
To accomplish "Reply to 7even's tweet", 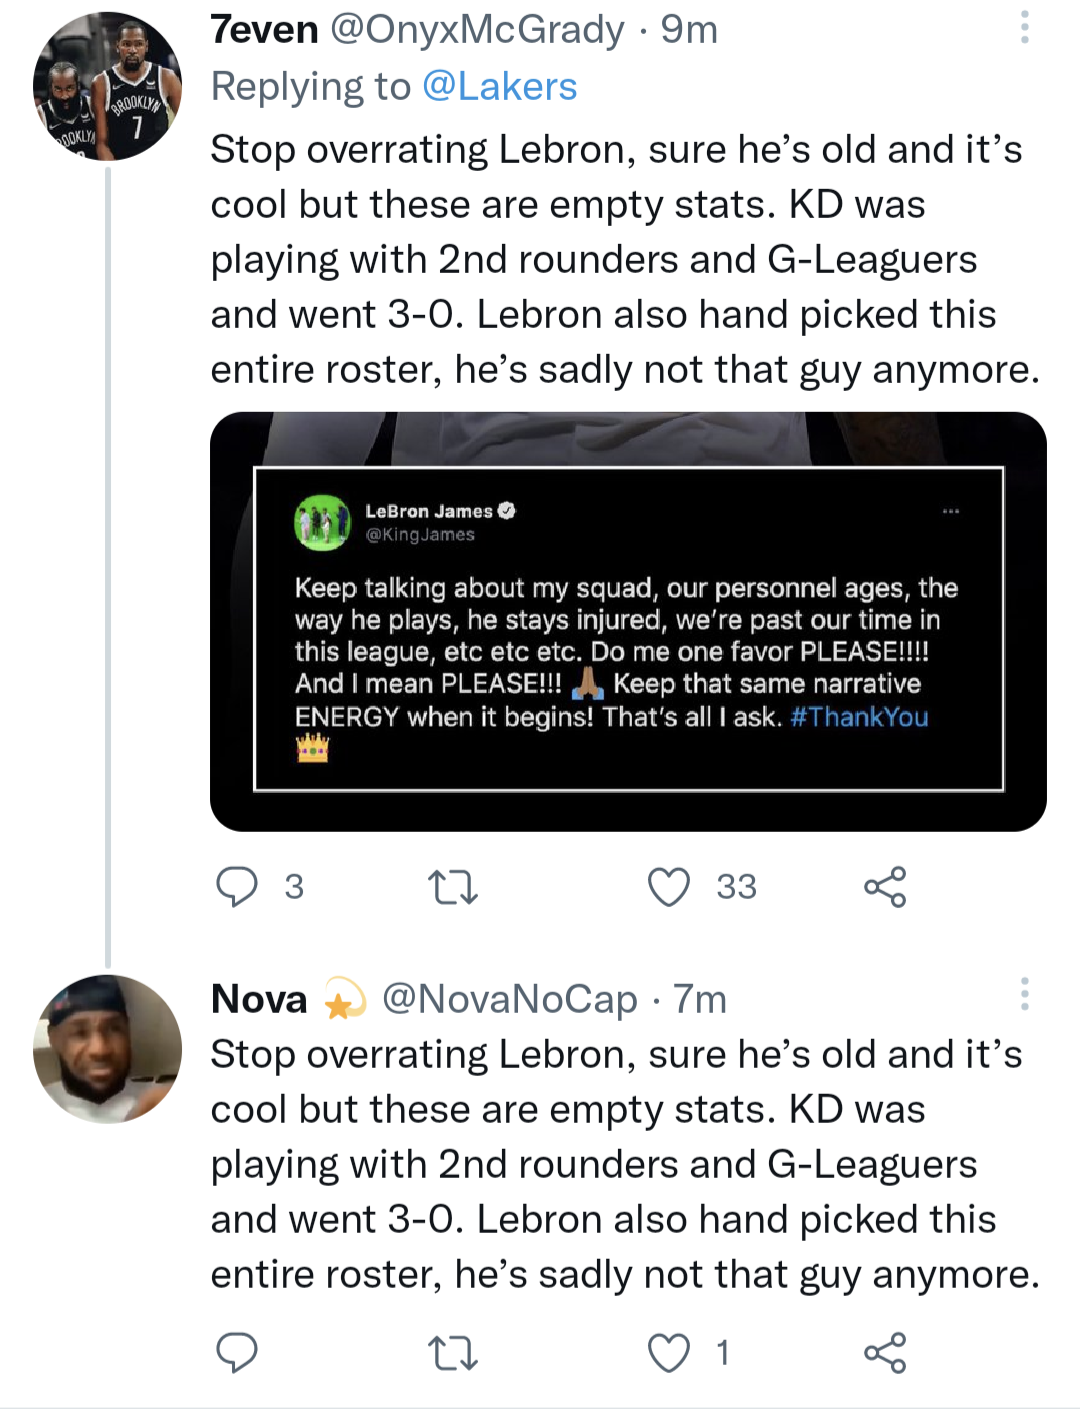I will (237, 886).
